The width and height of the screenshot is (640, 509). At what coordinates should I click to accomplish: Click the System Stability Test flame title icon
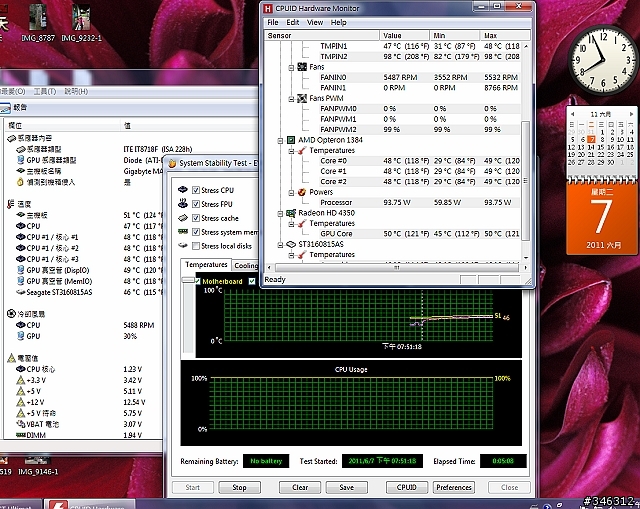(x=172, y=163)
